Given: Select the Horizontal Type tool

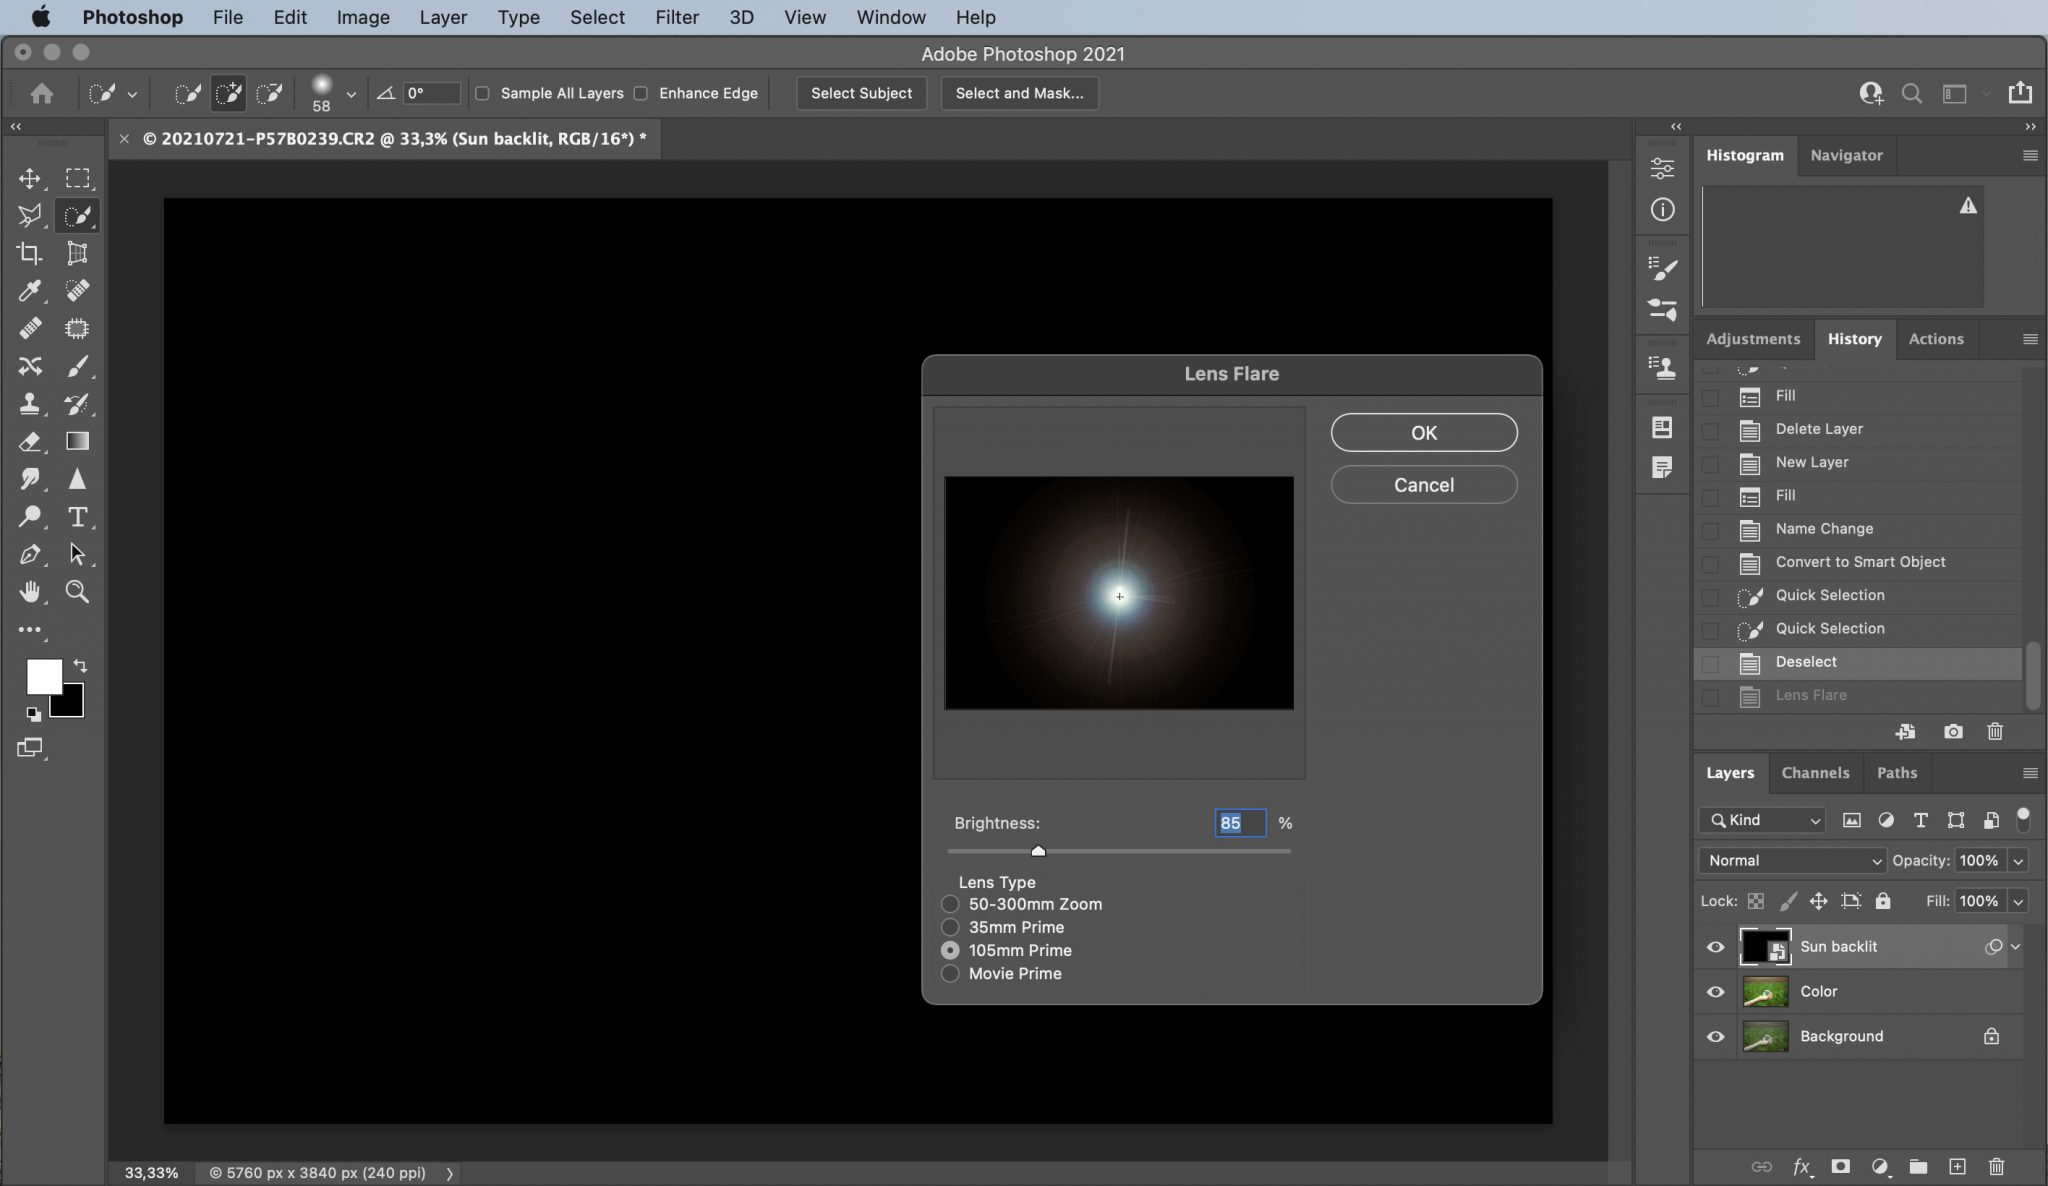Looking at the screenshot, I should coord(76,516).
